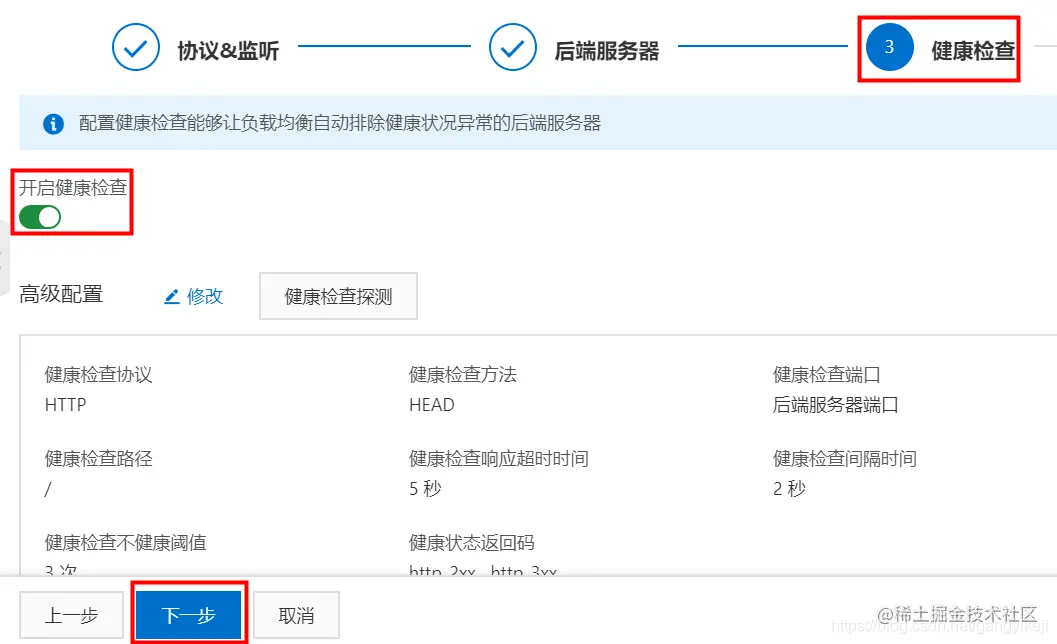Image resolution: width=1057 pixels, height=644 pixels.
Task: Click the 健康检查响应超时时间 label
Action: click(499, 459)
